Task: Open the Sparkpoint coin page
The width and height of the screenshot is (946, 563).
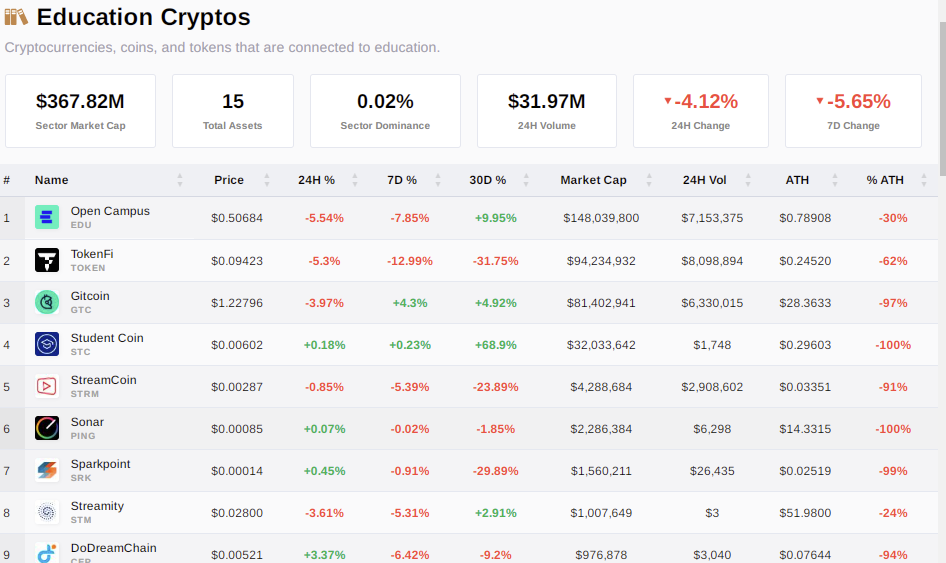Action: tap(100, 464)
